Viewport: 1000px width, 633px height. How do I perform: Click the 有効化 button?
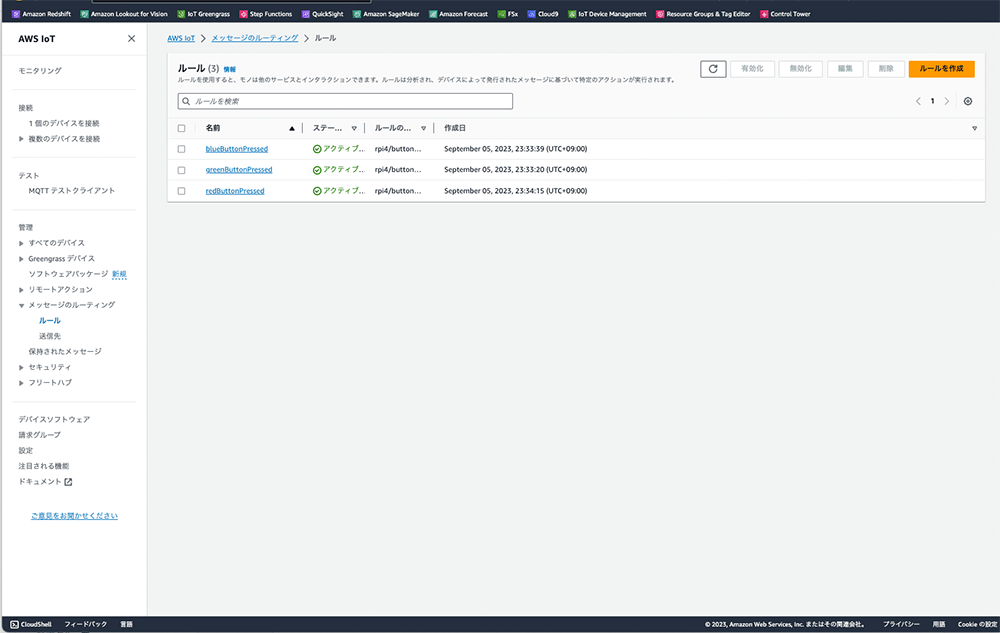coord(752,69)
